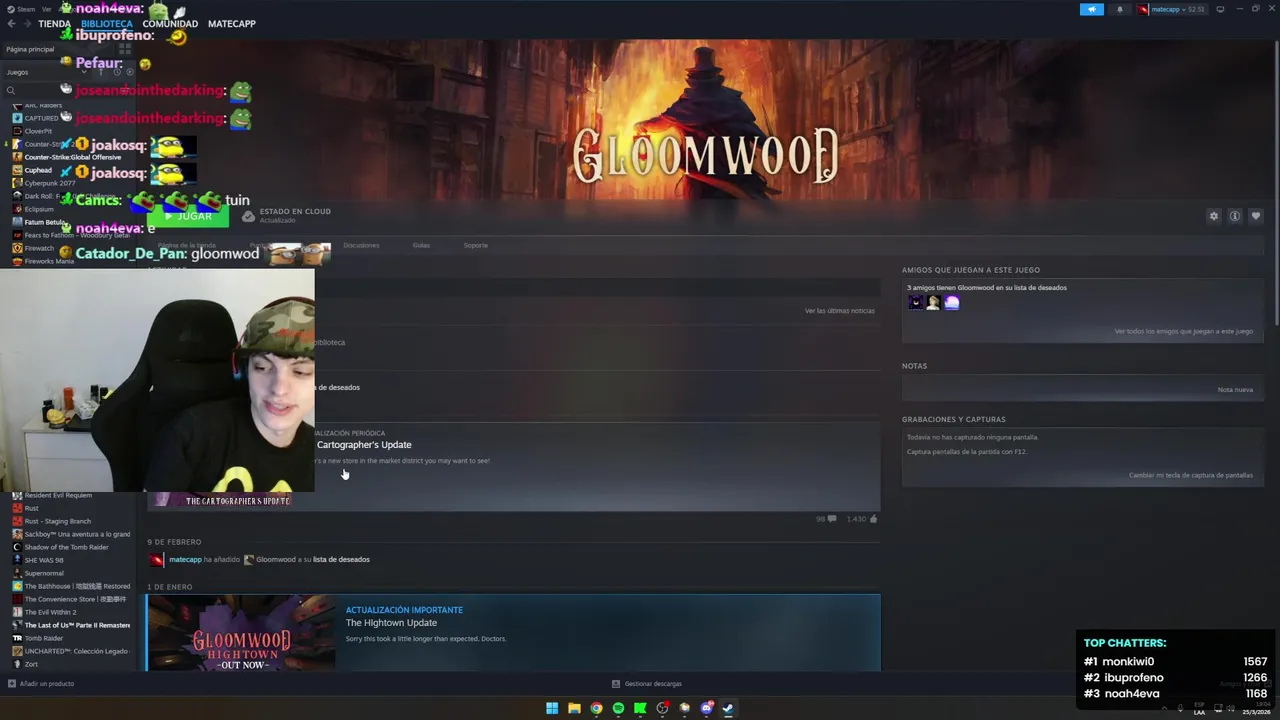Open the Windows Start menu
This screenshot has width=1280, height=720.
click(552, 708)
